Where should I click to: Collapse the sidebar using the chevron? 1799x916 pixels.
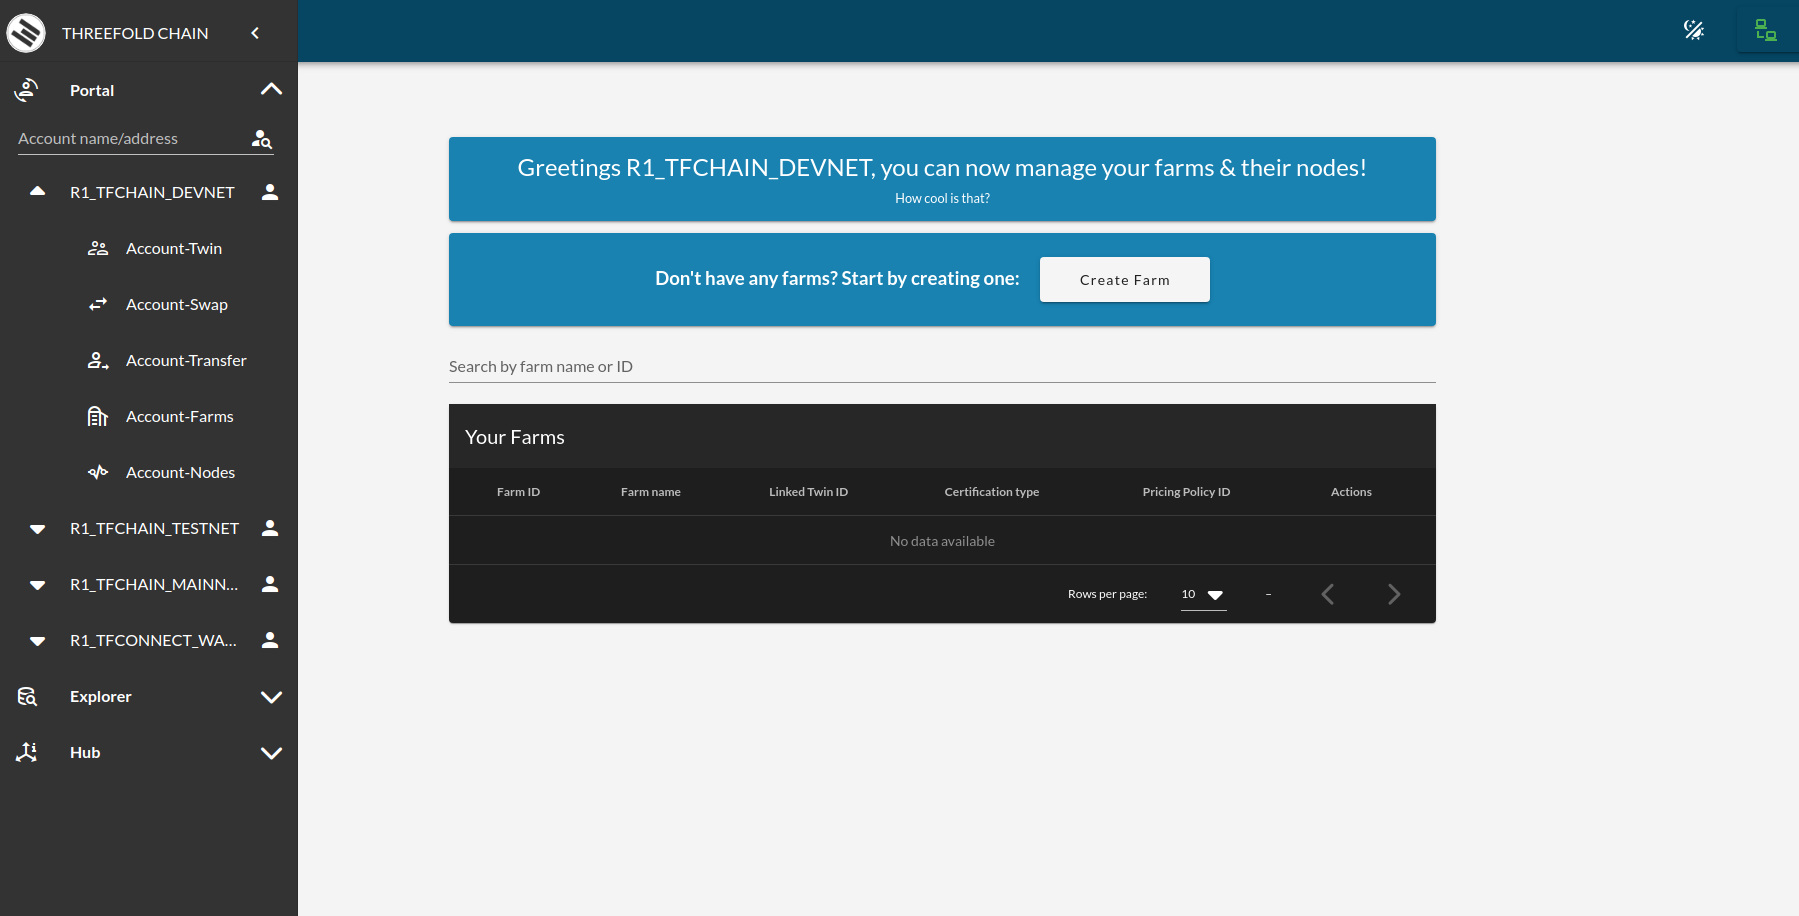tap(255, 32)
